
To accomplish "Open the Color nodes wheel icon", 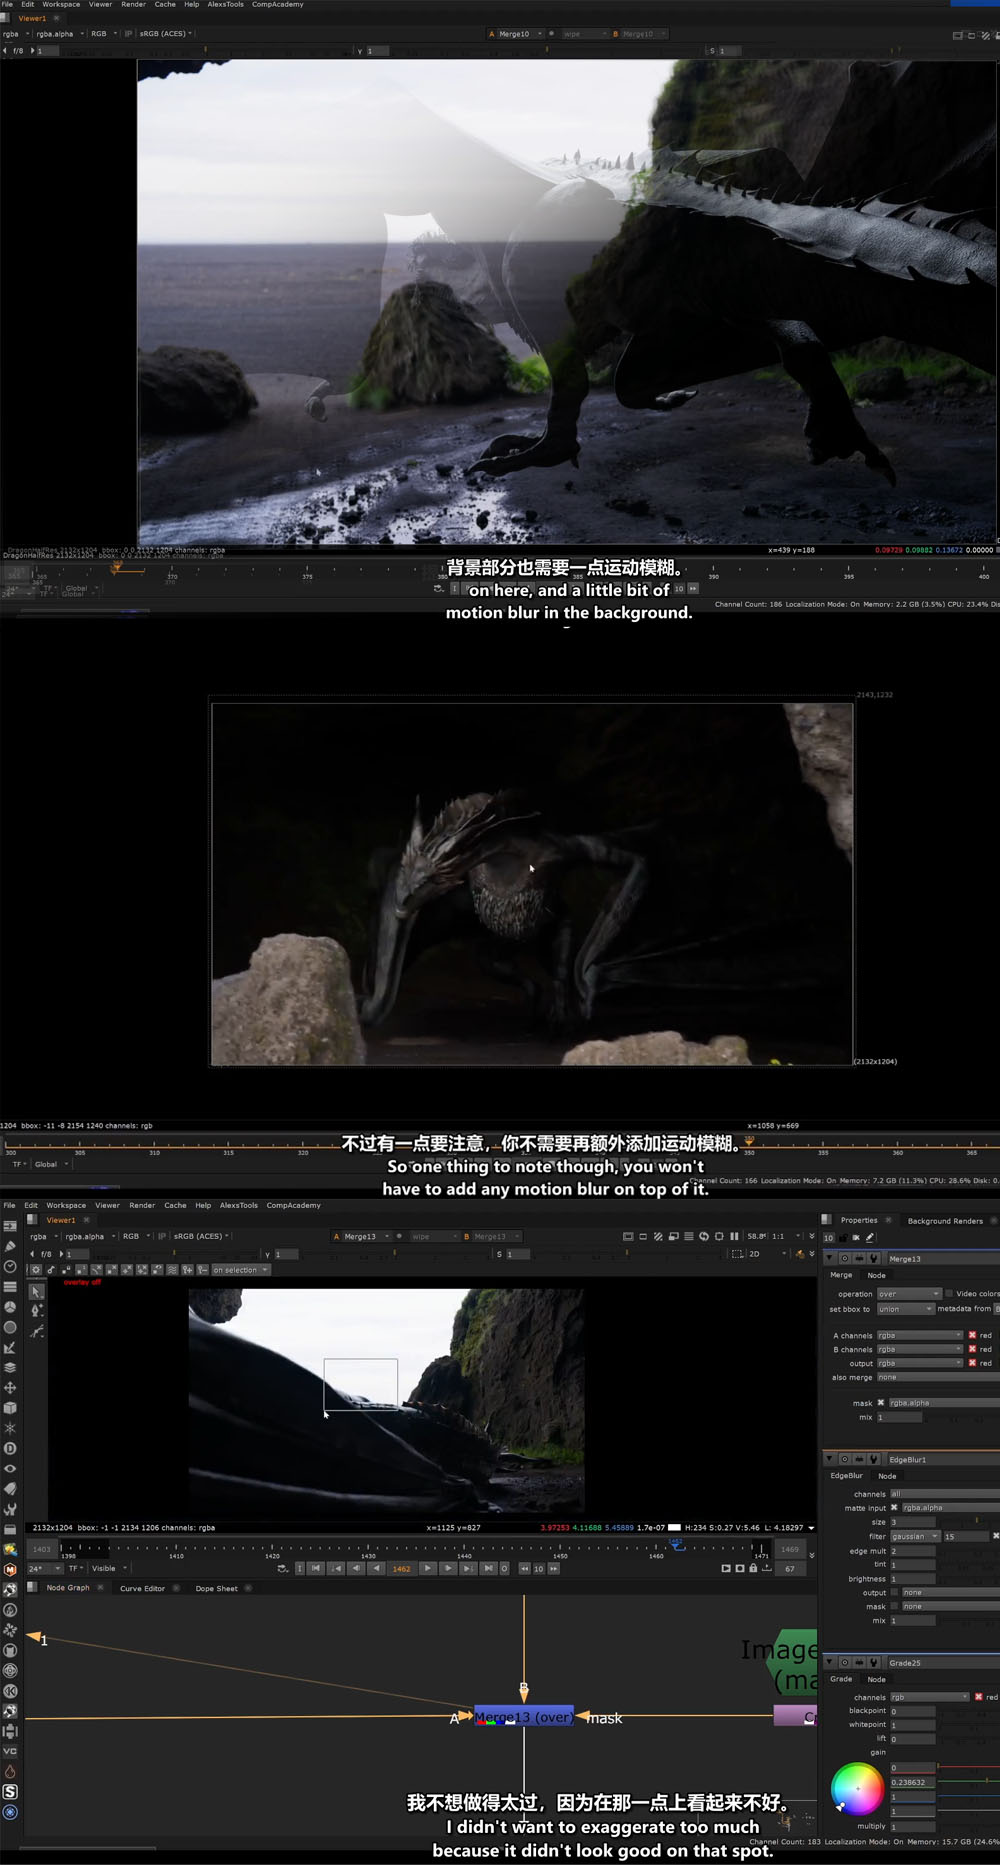I will tap(10, 1307).
